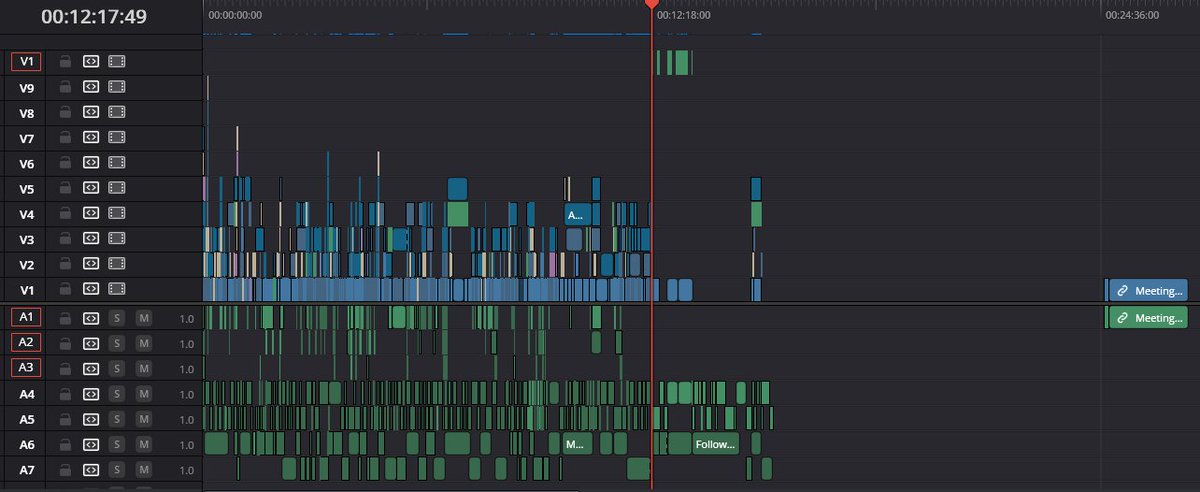Click the red A1 source patch button
The image size is (1200, 492).
pyautogui.click(x=27, y=317)
